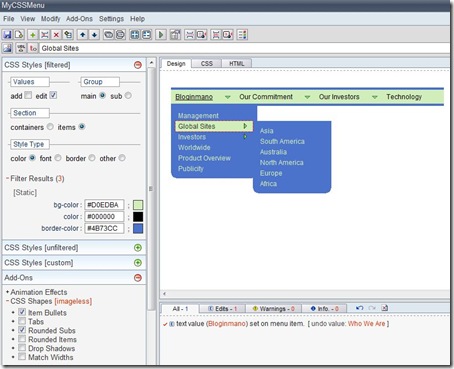
Task: Switch to the HTML tab
Action: [x=237, y=63]
